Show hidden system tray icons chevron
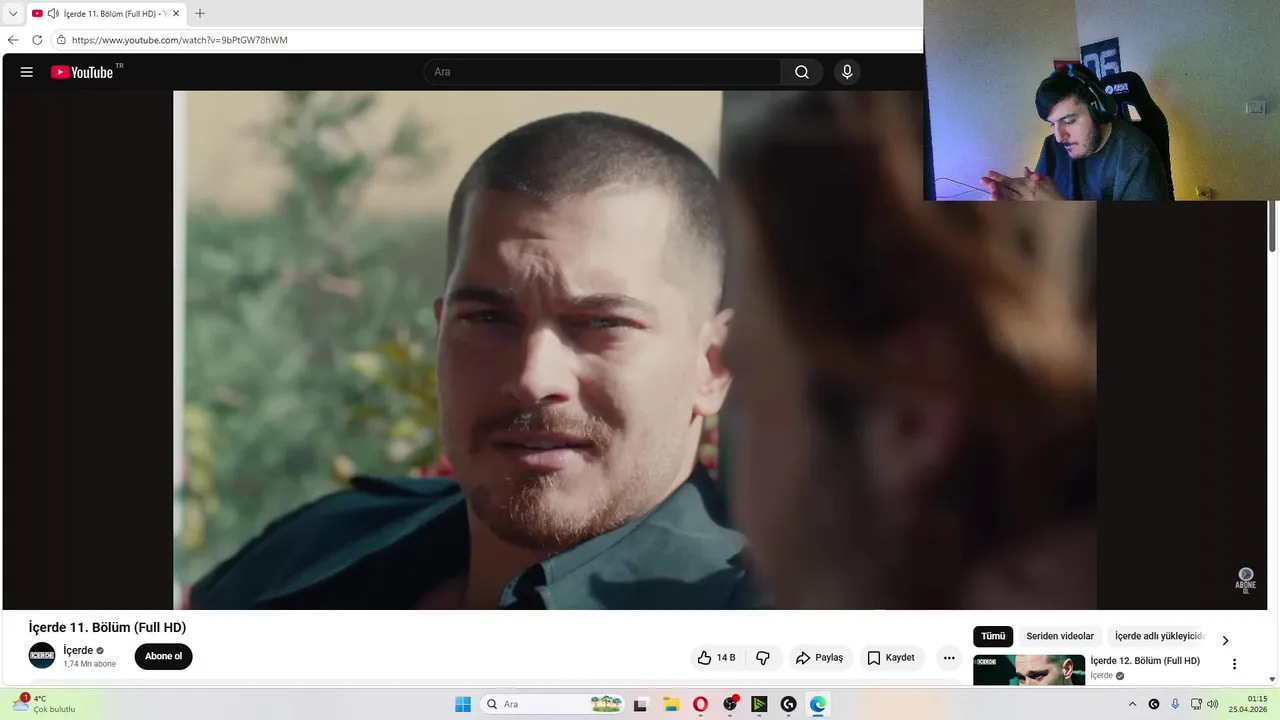This screenshot has width=1280, height=720. click(1132, 704)
